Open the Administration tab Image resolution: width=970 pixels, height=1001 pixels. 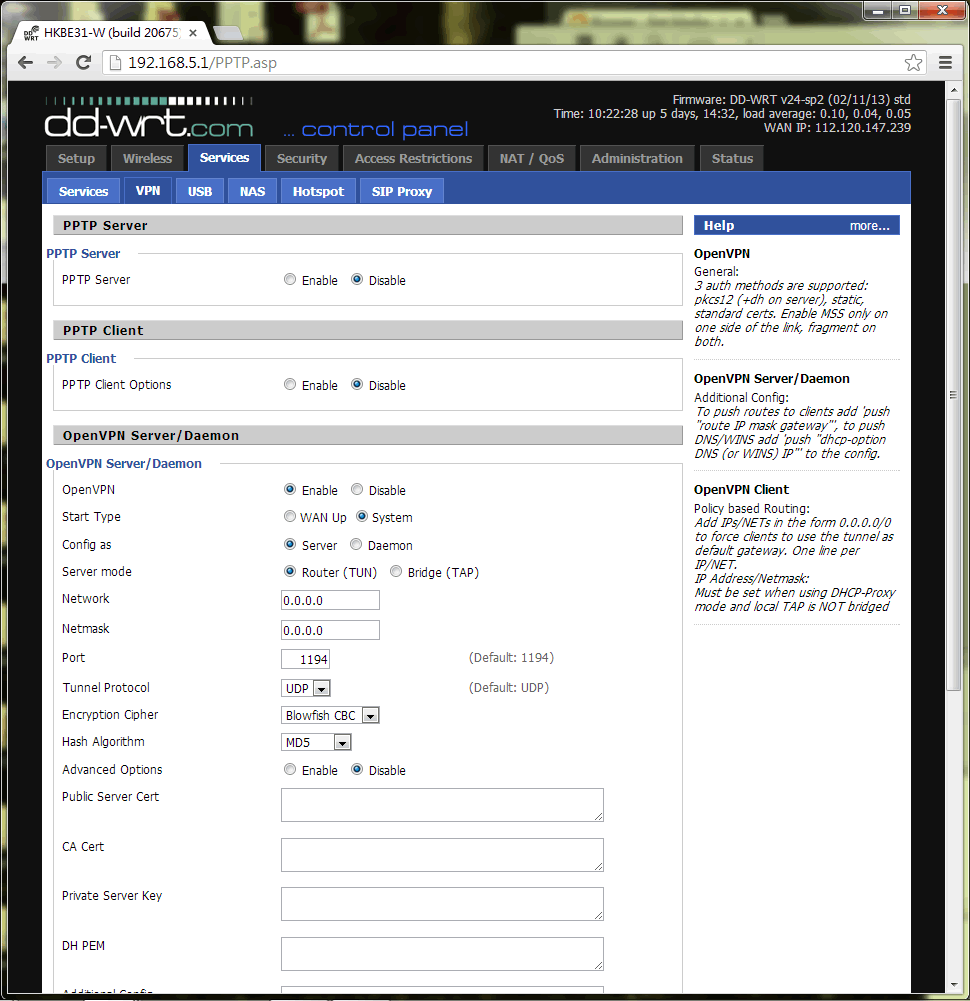(x=637, y=158)
